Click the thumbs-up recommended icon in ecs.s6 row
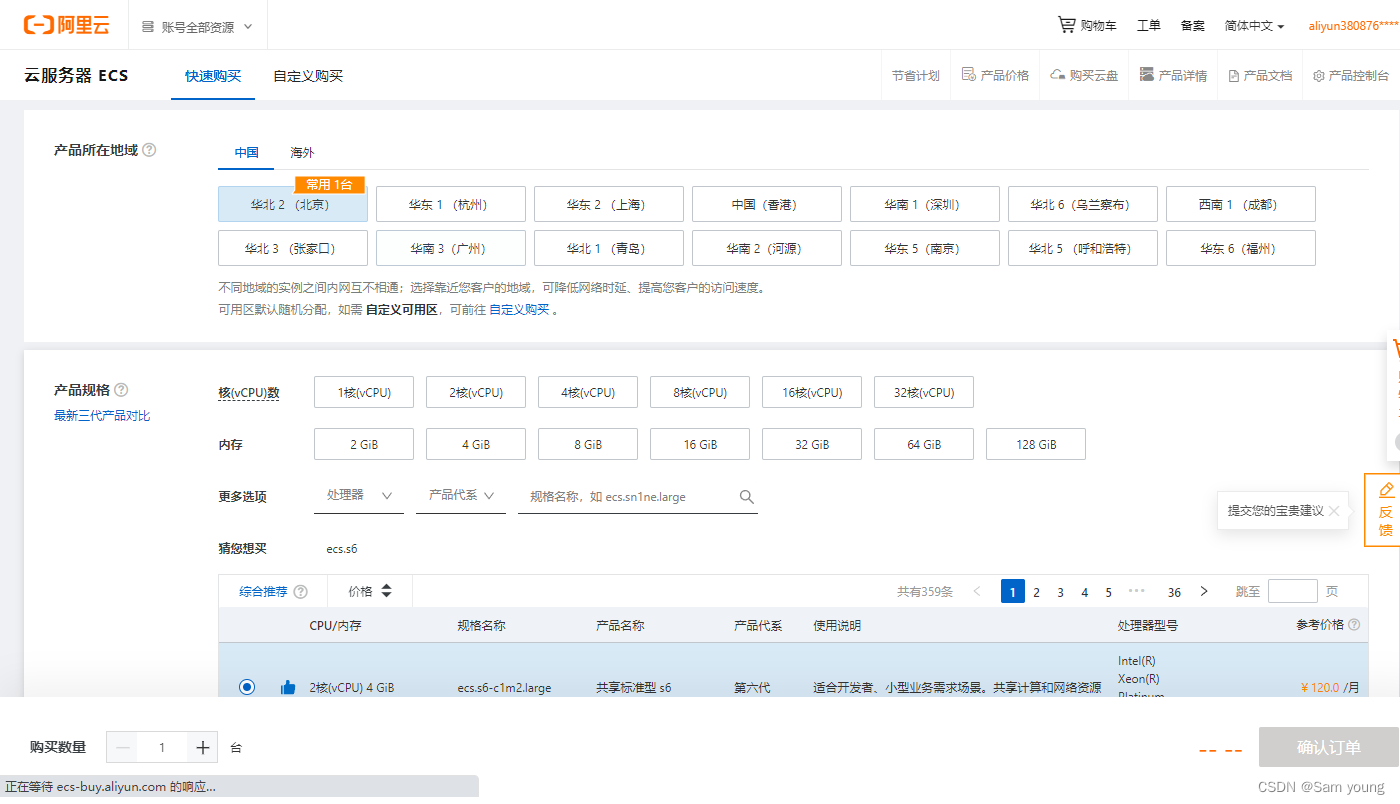 (288, 687)
